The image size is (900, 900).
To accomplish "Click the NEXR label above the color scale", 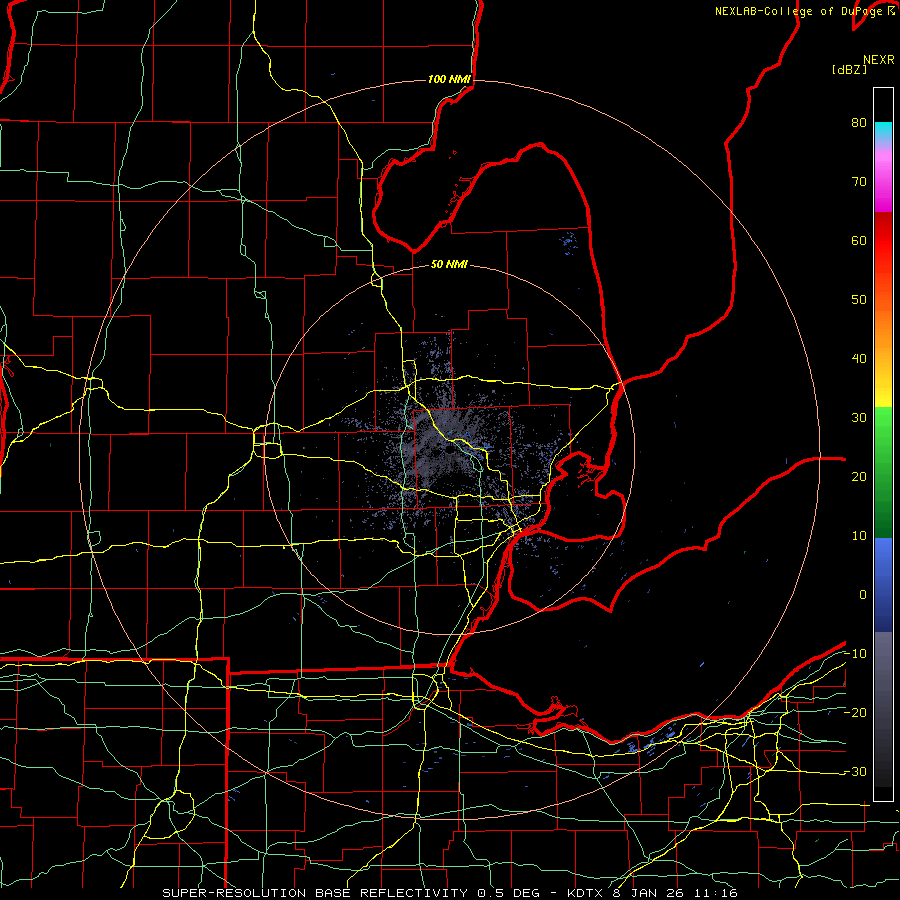I will tap(878, 60).
